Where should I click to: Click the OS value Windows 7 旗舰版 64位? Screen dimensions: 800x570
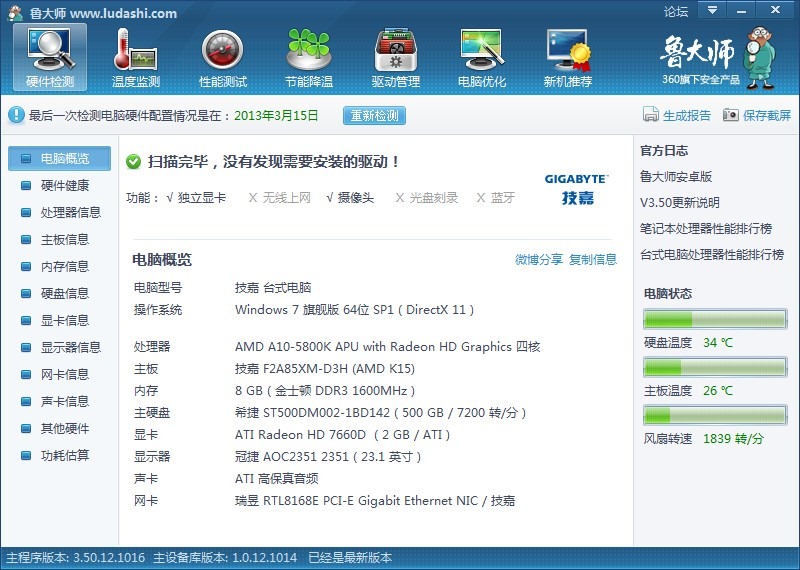click(x=355, y=309)
